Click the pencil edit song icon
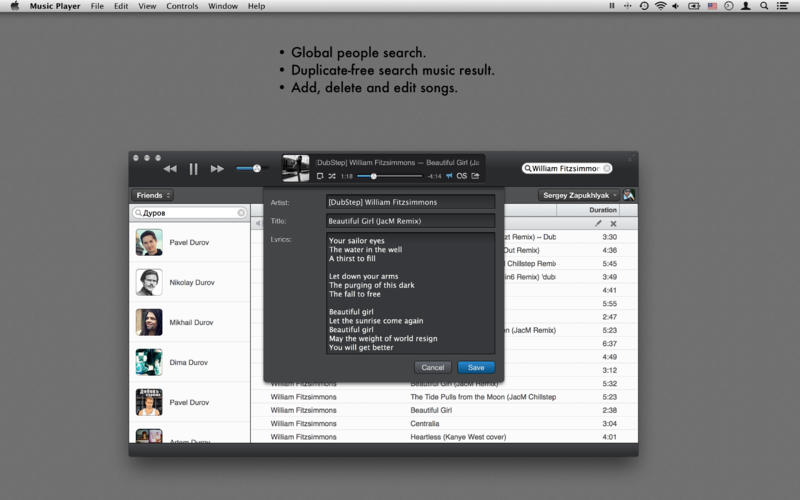Image resolution: width=800 pixels, height=500 pixels. [598, 224]
